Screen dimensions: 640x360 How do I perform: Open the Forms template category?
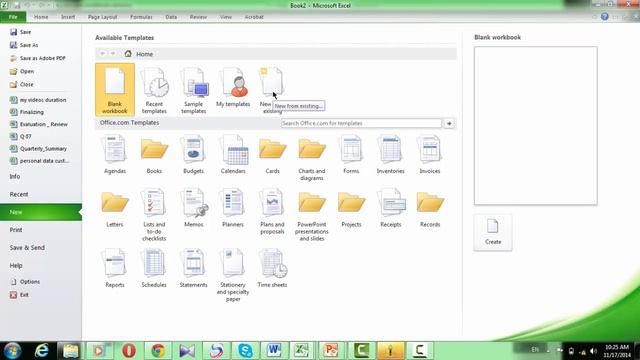351,154
